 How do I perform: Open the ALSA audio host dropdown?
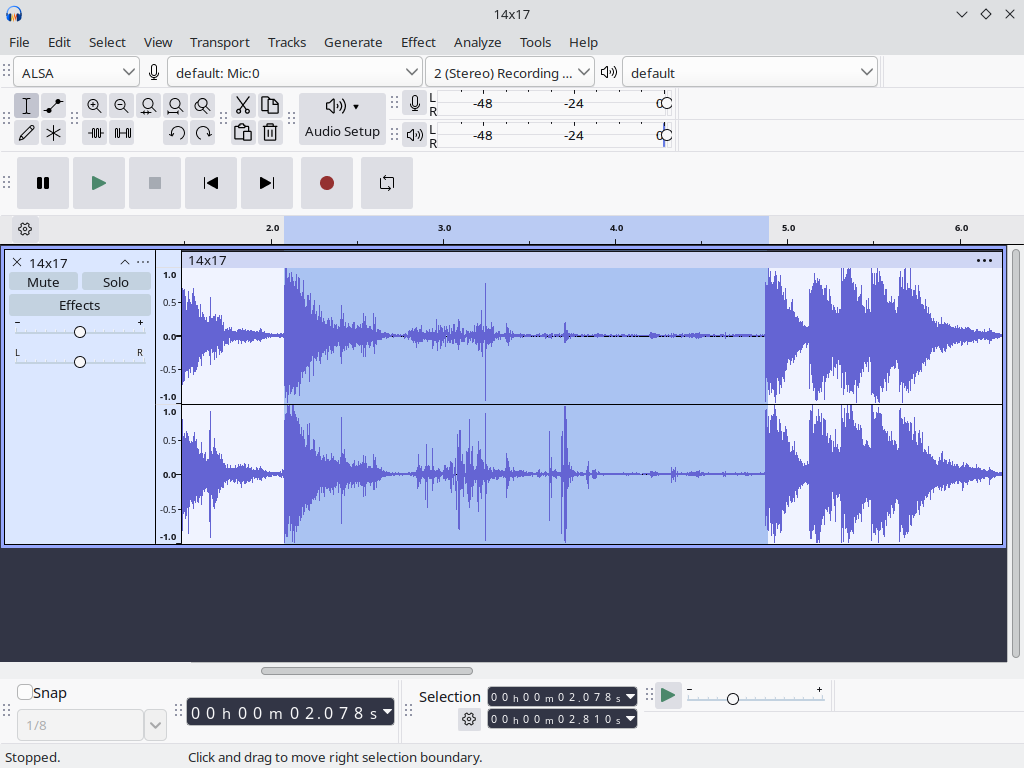(x=77, y=72)
